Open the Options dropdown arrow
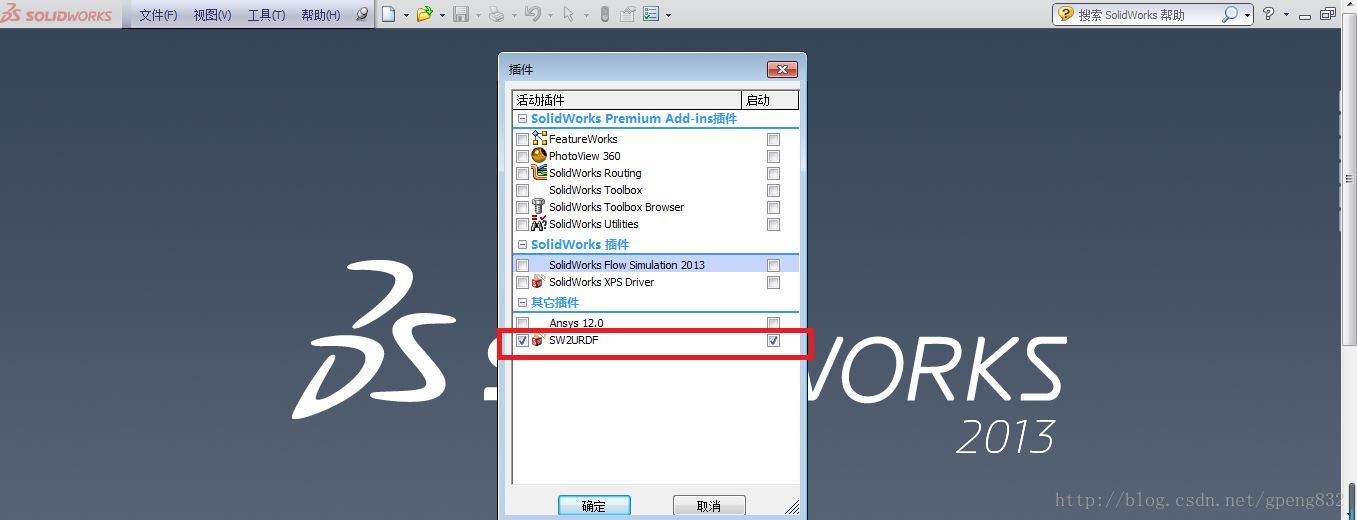Viewport: 1357px width, 520px height. click(668, 15)
